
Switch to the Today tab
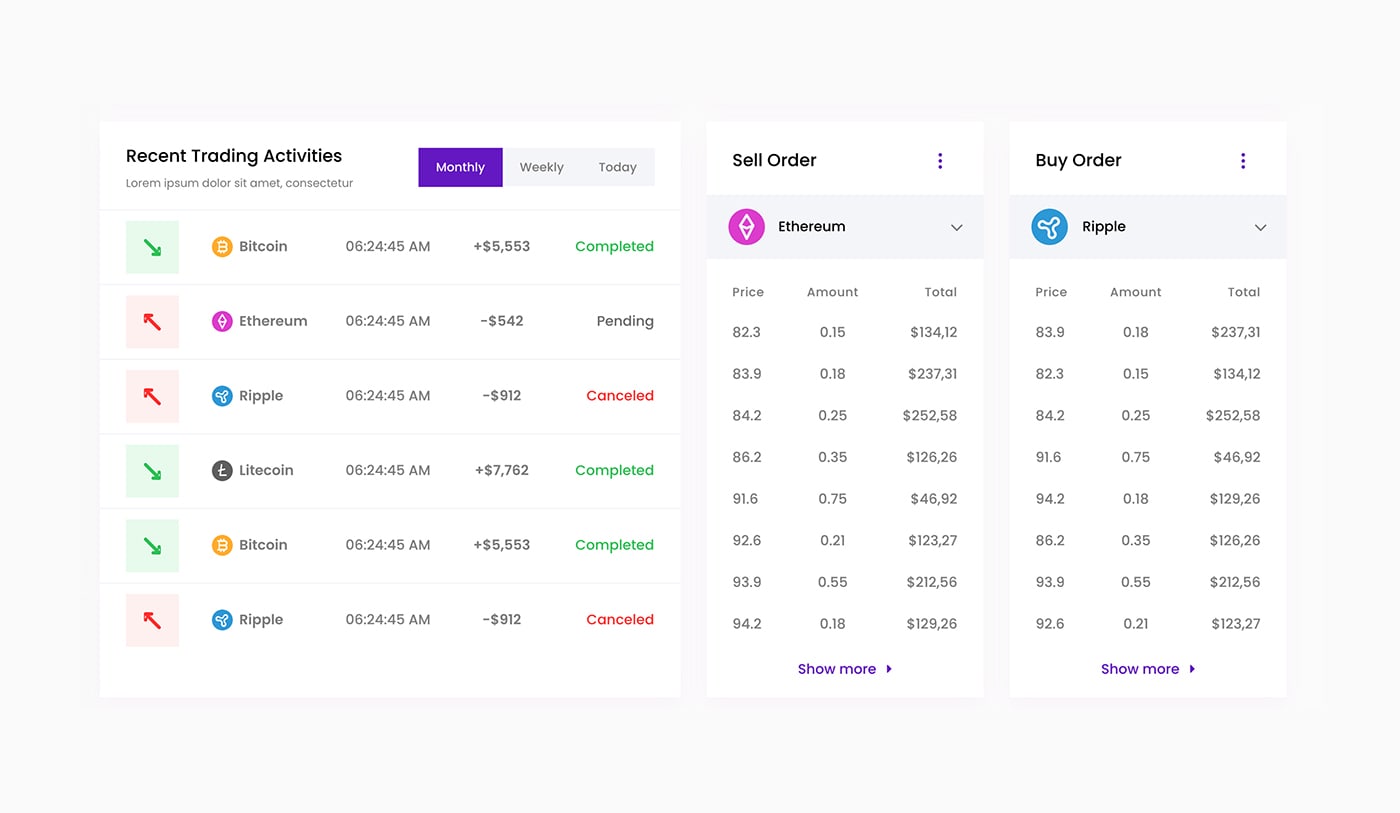[617, 167]
